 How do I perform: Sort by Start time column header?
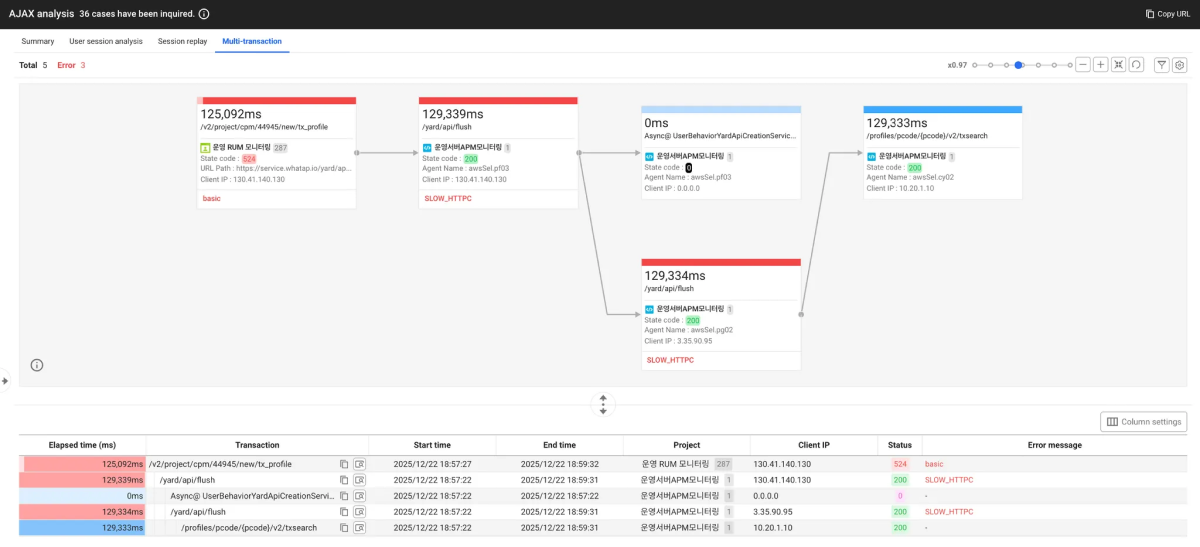tap(432, 445)
